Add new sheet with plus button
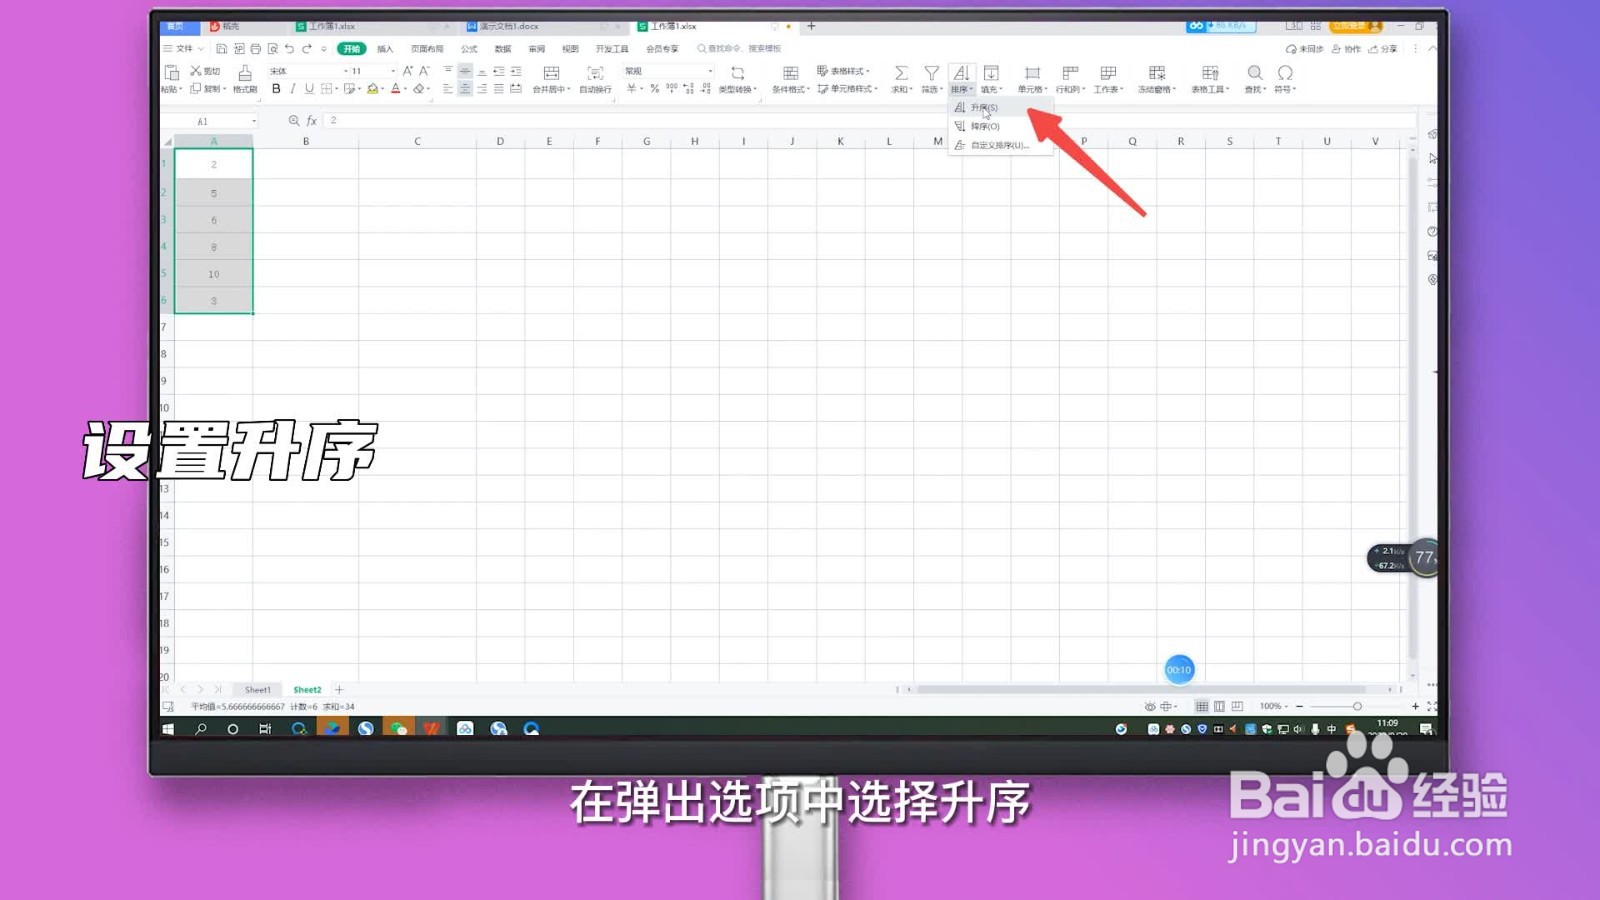Image resolution: width=1600 pixels, height=900 pixels. [x=339, y=690]
